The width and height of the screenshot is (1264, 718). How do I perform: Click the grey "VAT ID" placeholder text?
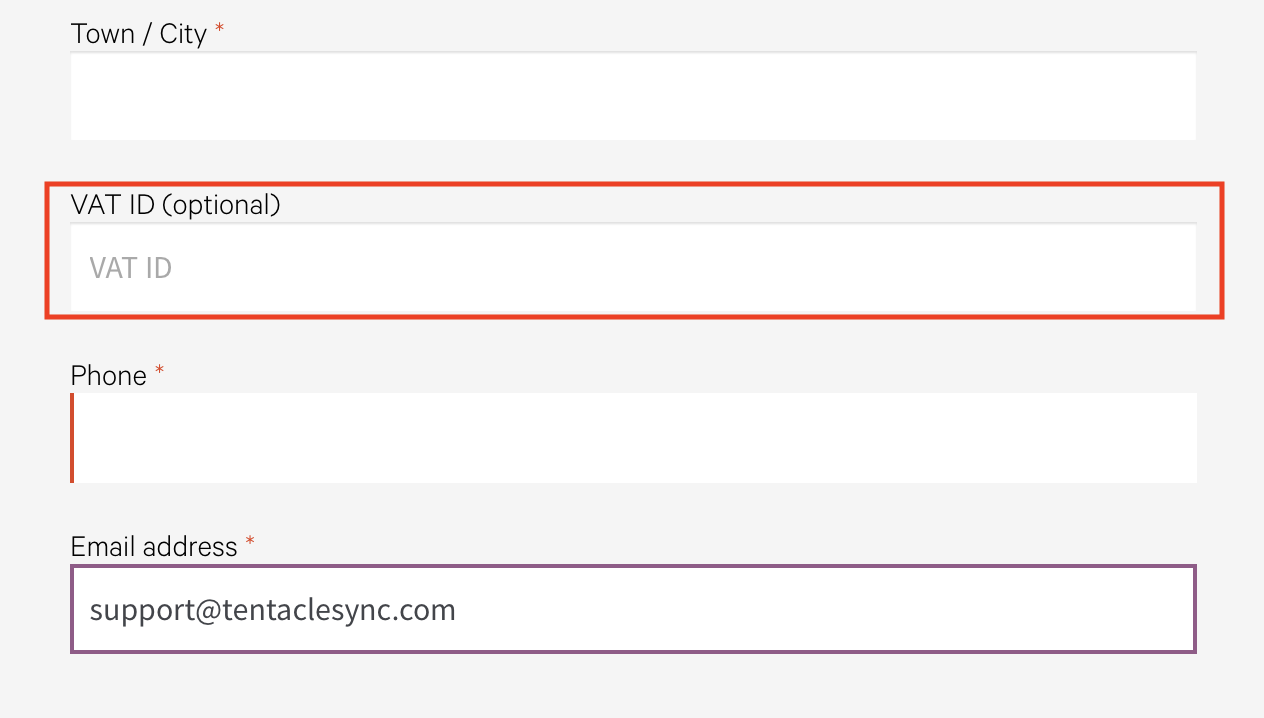coord(131,268)
